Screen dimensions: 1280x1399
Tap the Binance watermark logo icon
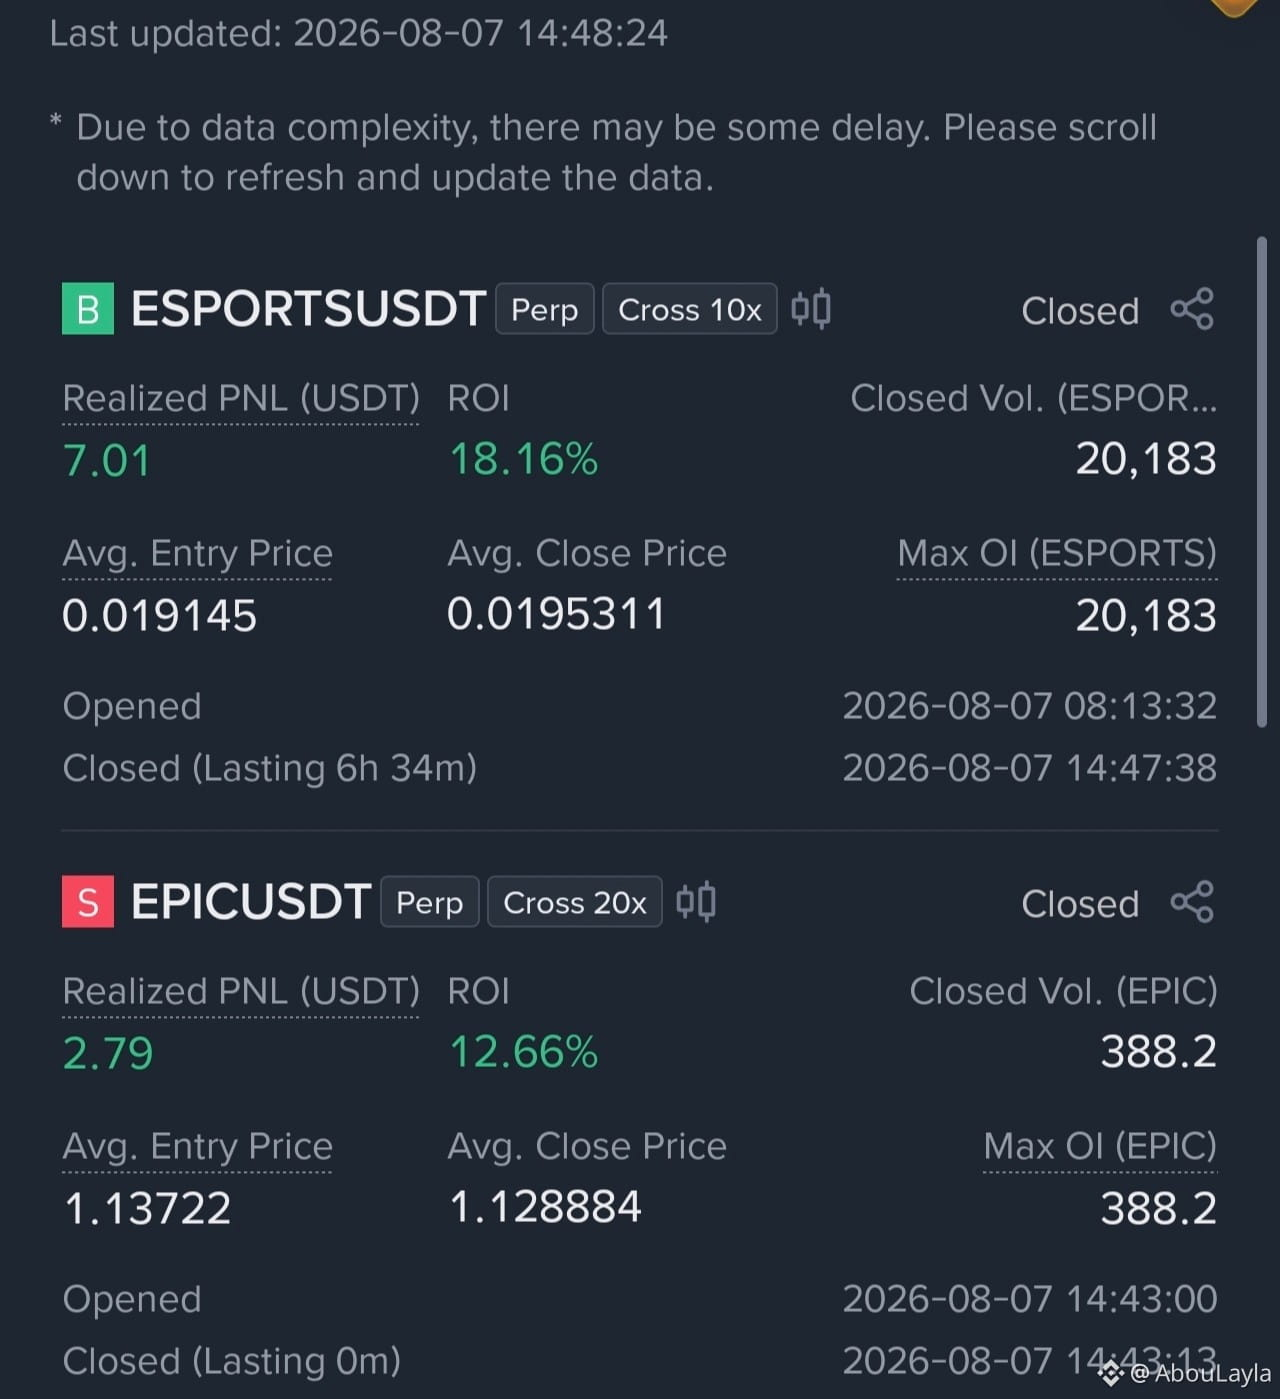coord(1111,1373)
